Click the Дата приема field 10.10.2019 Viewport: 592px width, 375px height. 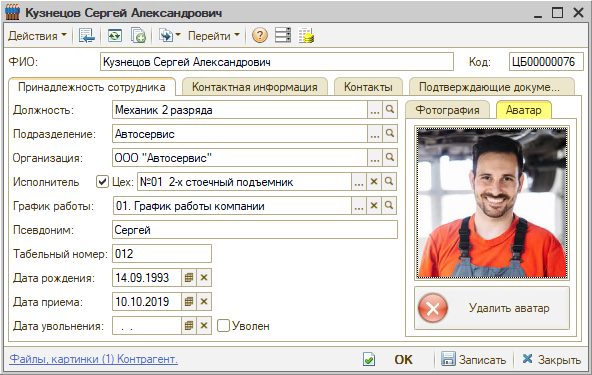[x=147, y=302]
